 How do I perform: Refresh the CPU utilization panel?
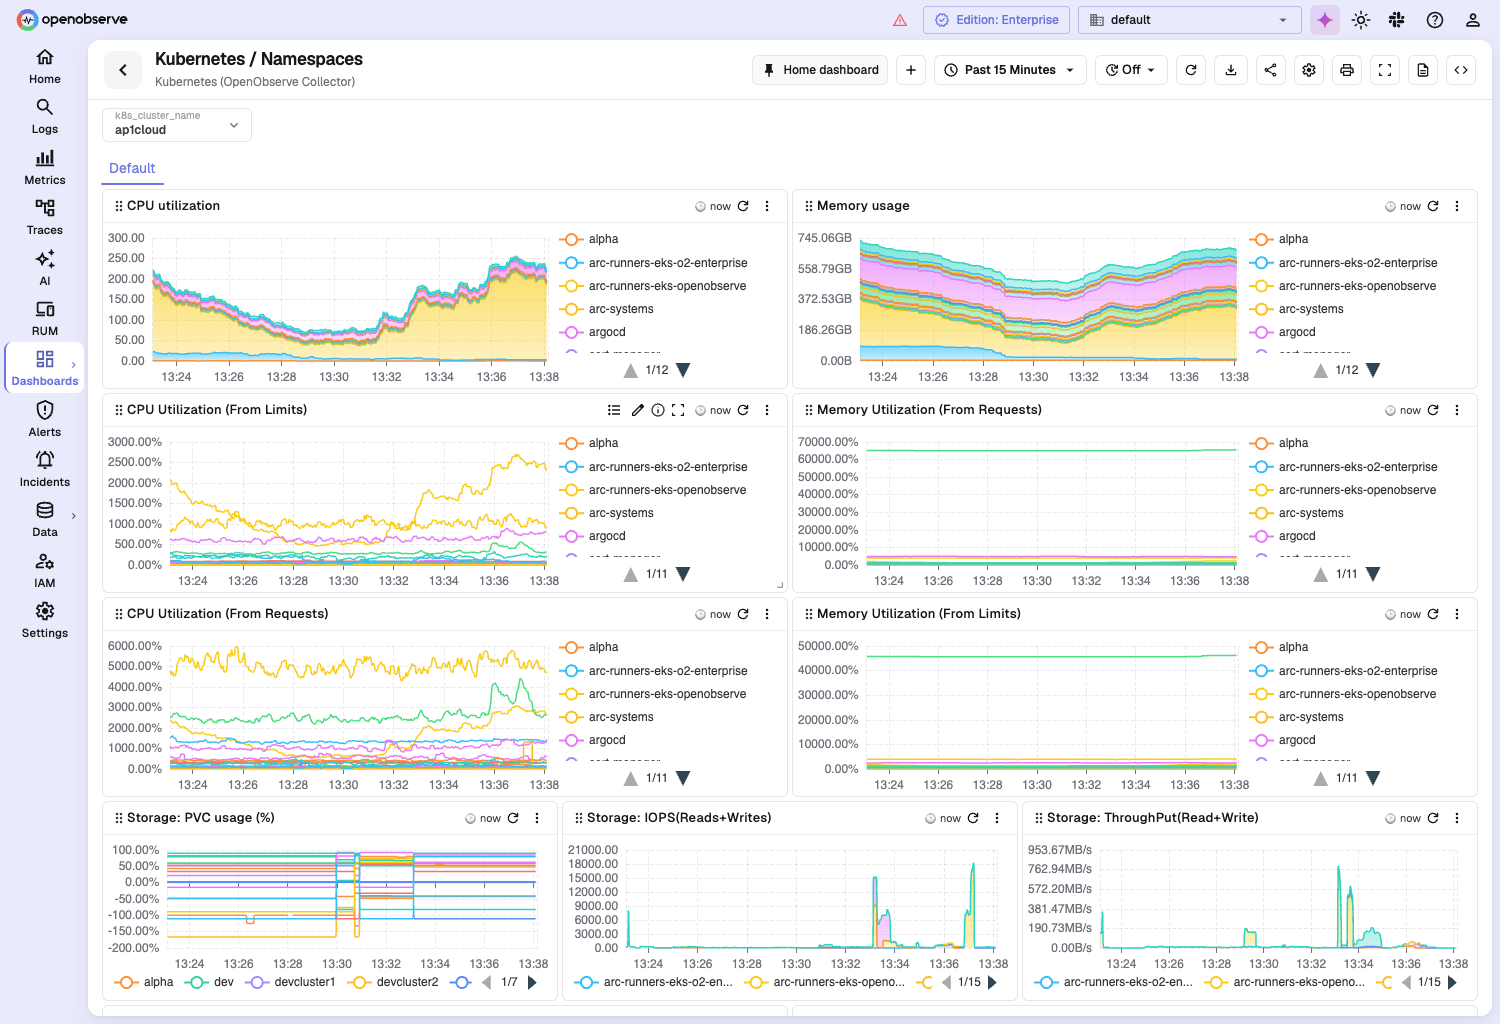(743, 206)
